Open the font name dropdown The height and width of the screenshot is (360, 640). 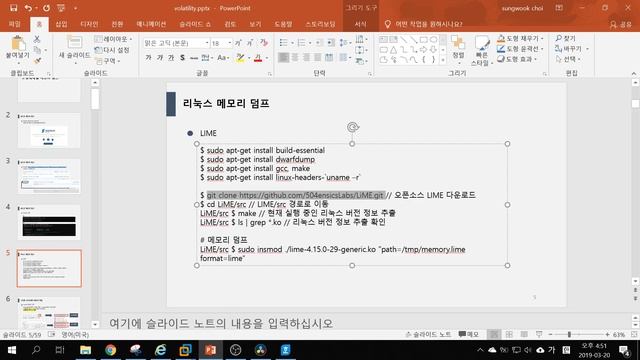(207, 43)
